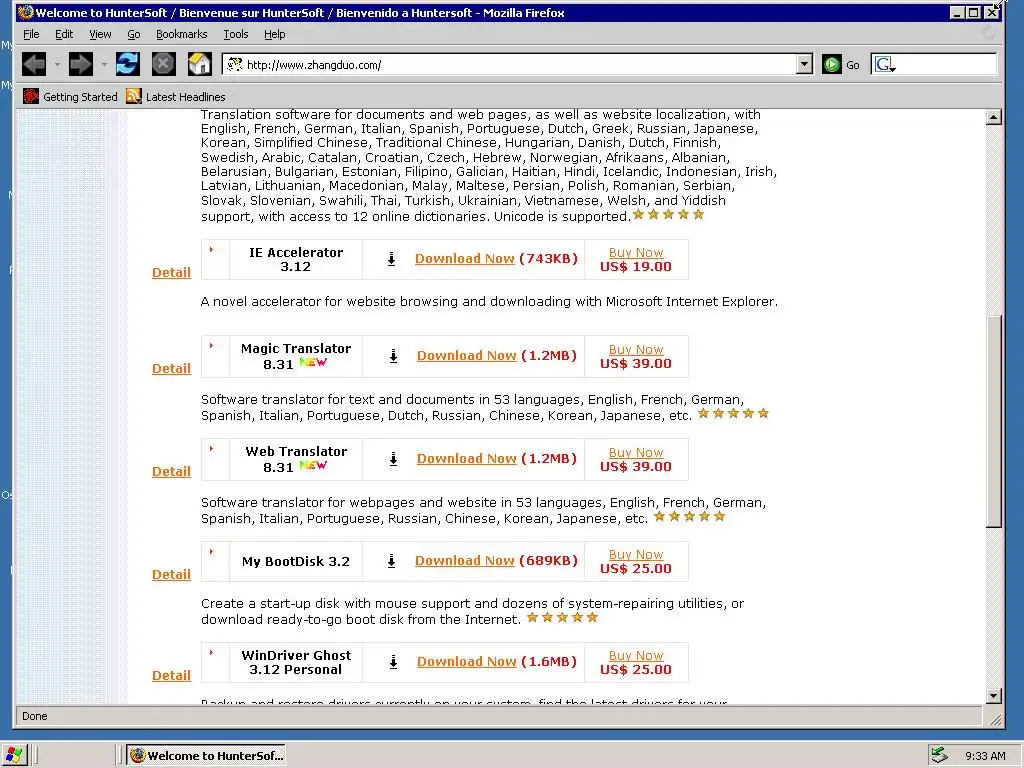Image resolution: width=1024 pixels, height=768 pixels.
Task: Click the red arrow beside IE Accelerator
Action: coord(212,249)
